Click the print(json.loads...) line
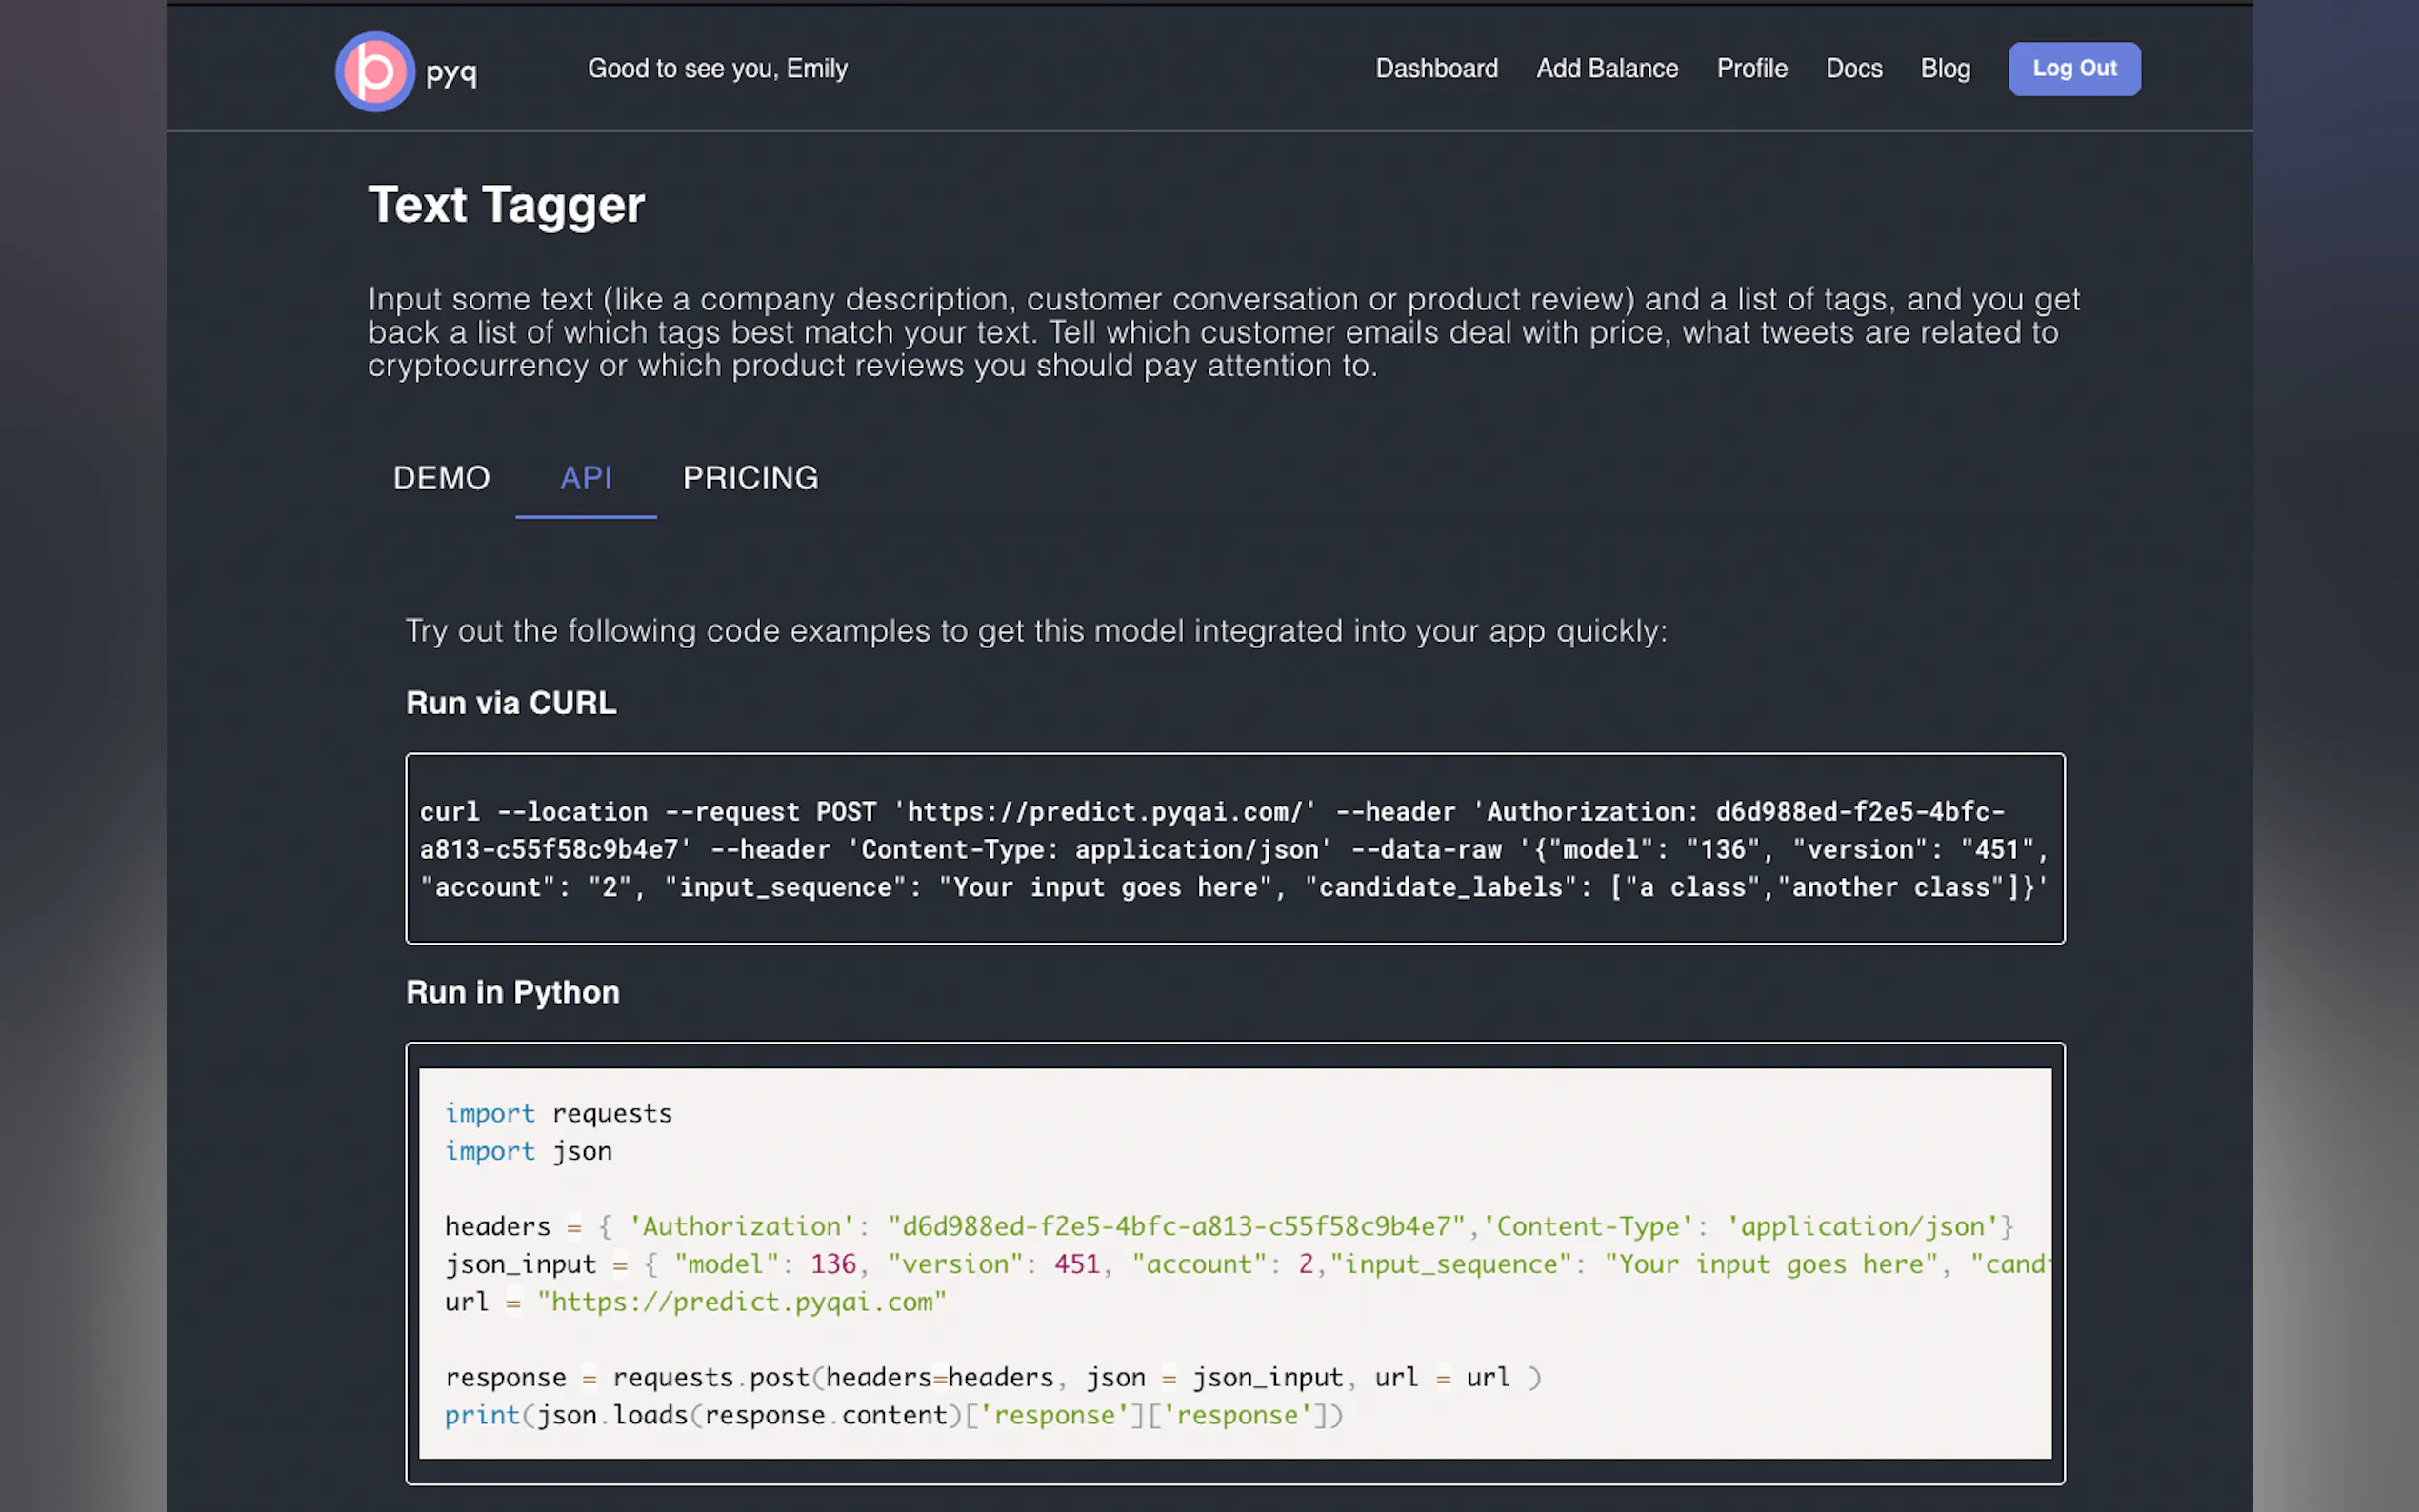Screen dimensions: 2419x1512 pyautogui.click(x=894, y=1415)
